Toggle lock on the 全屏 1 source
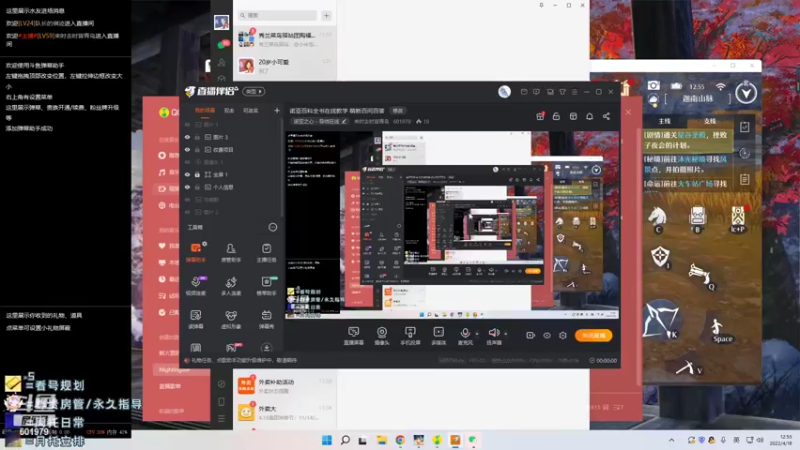This screenshot has width=800, height=450. (197, 174)
